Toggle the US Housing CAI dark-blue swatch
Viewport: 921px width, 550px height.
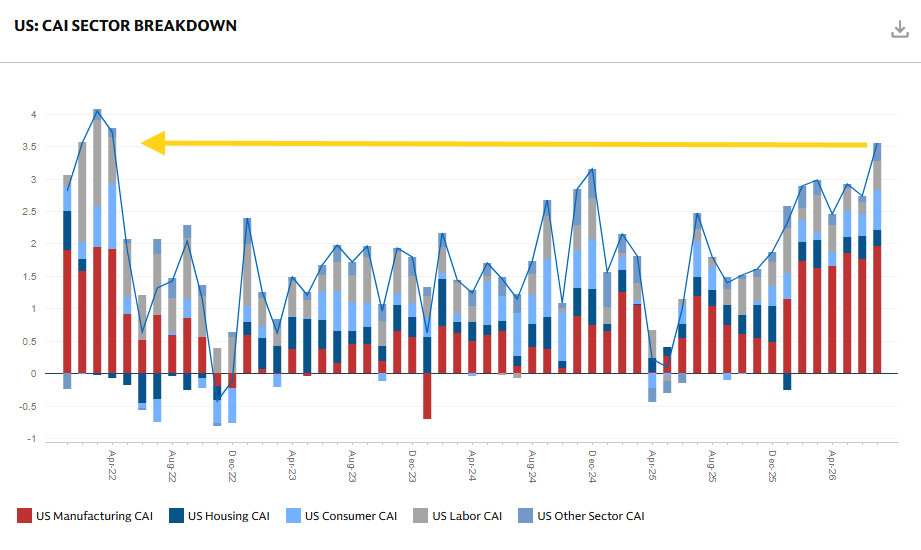click(x=176, y=516)
